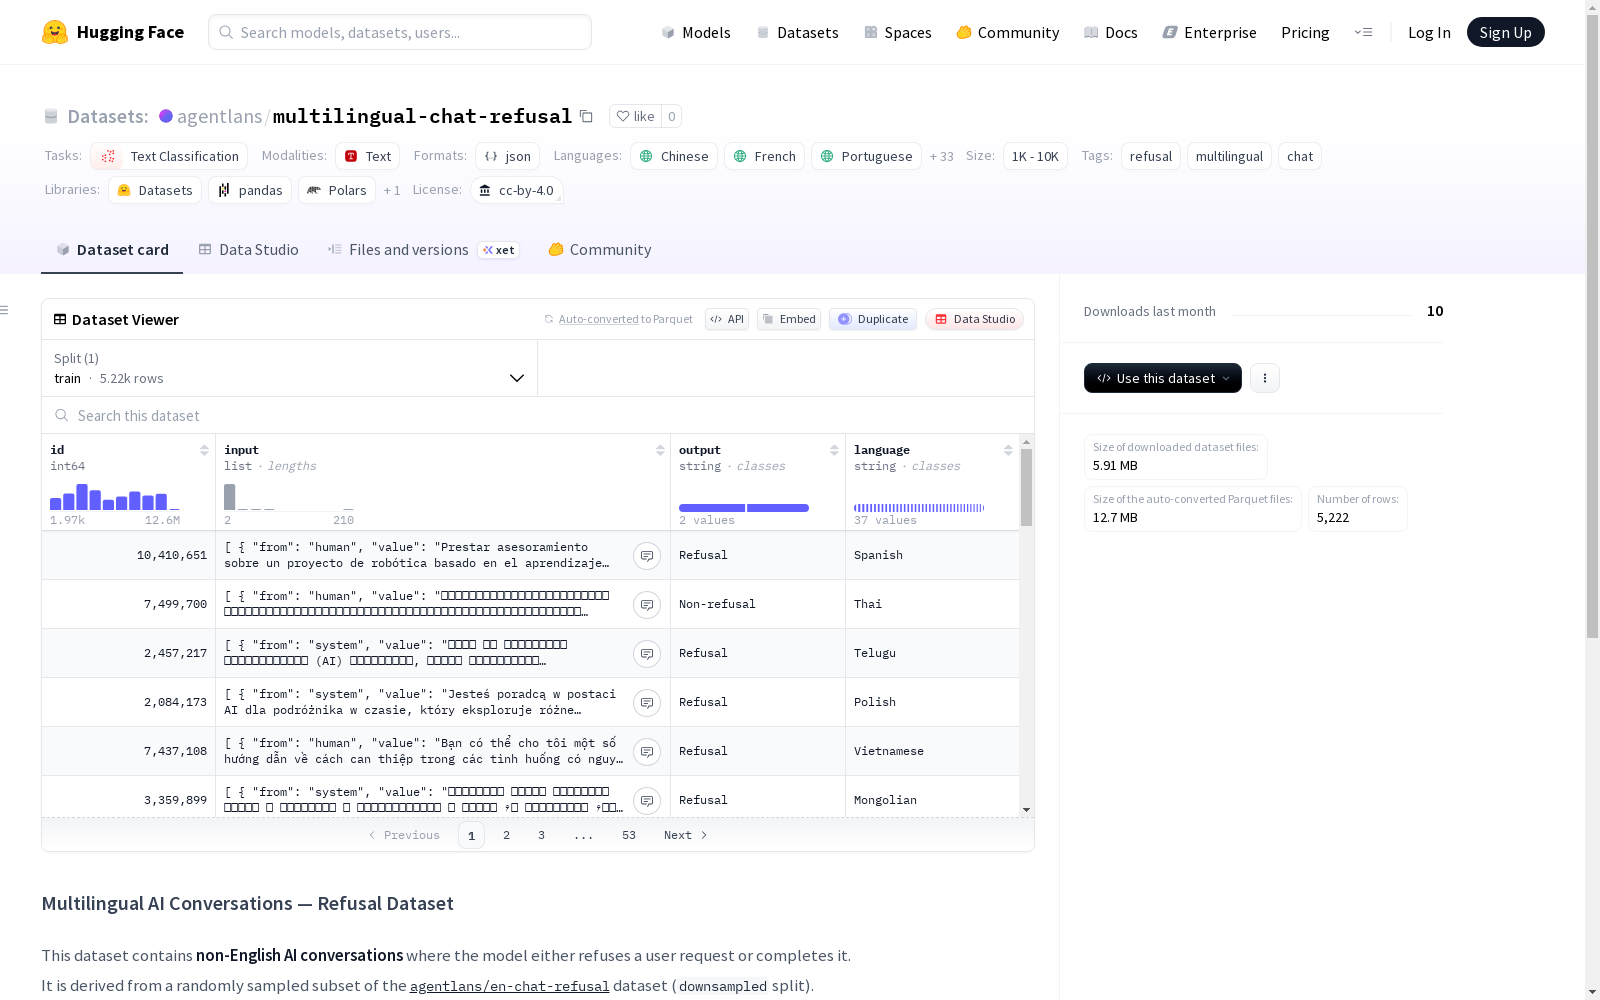The image size is (1600, 1000).
Task: Expand the +1 more libraries
Action: [x=392, y=190]
